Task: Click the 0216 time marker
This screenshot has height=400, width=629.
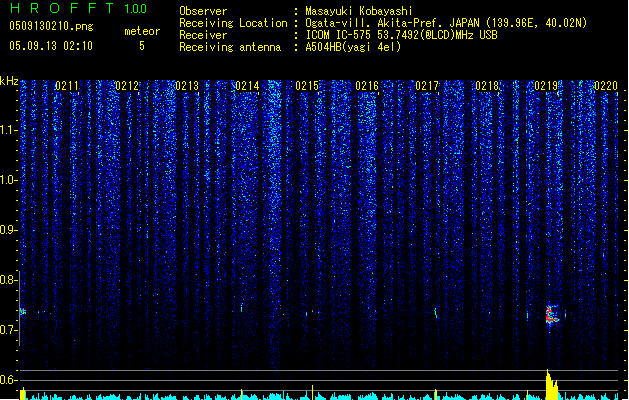Action: 367,86
